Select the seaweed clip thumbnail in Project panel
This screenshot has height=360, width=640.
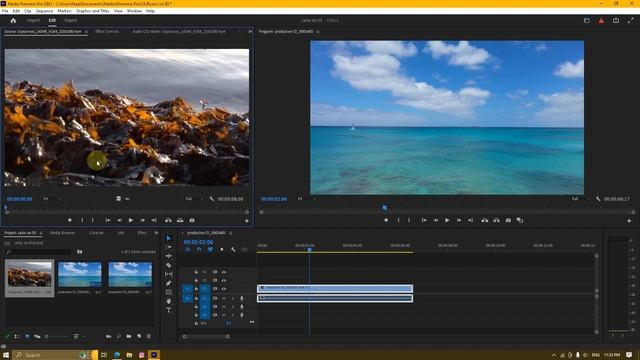[x=29, y=274]
